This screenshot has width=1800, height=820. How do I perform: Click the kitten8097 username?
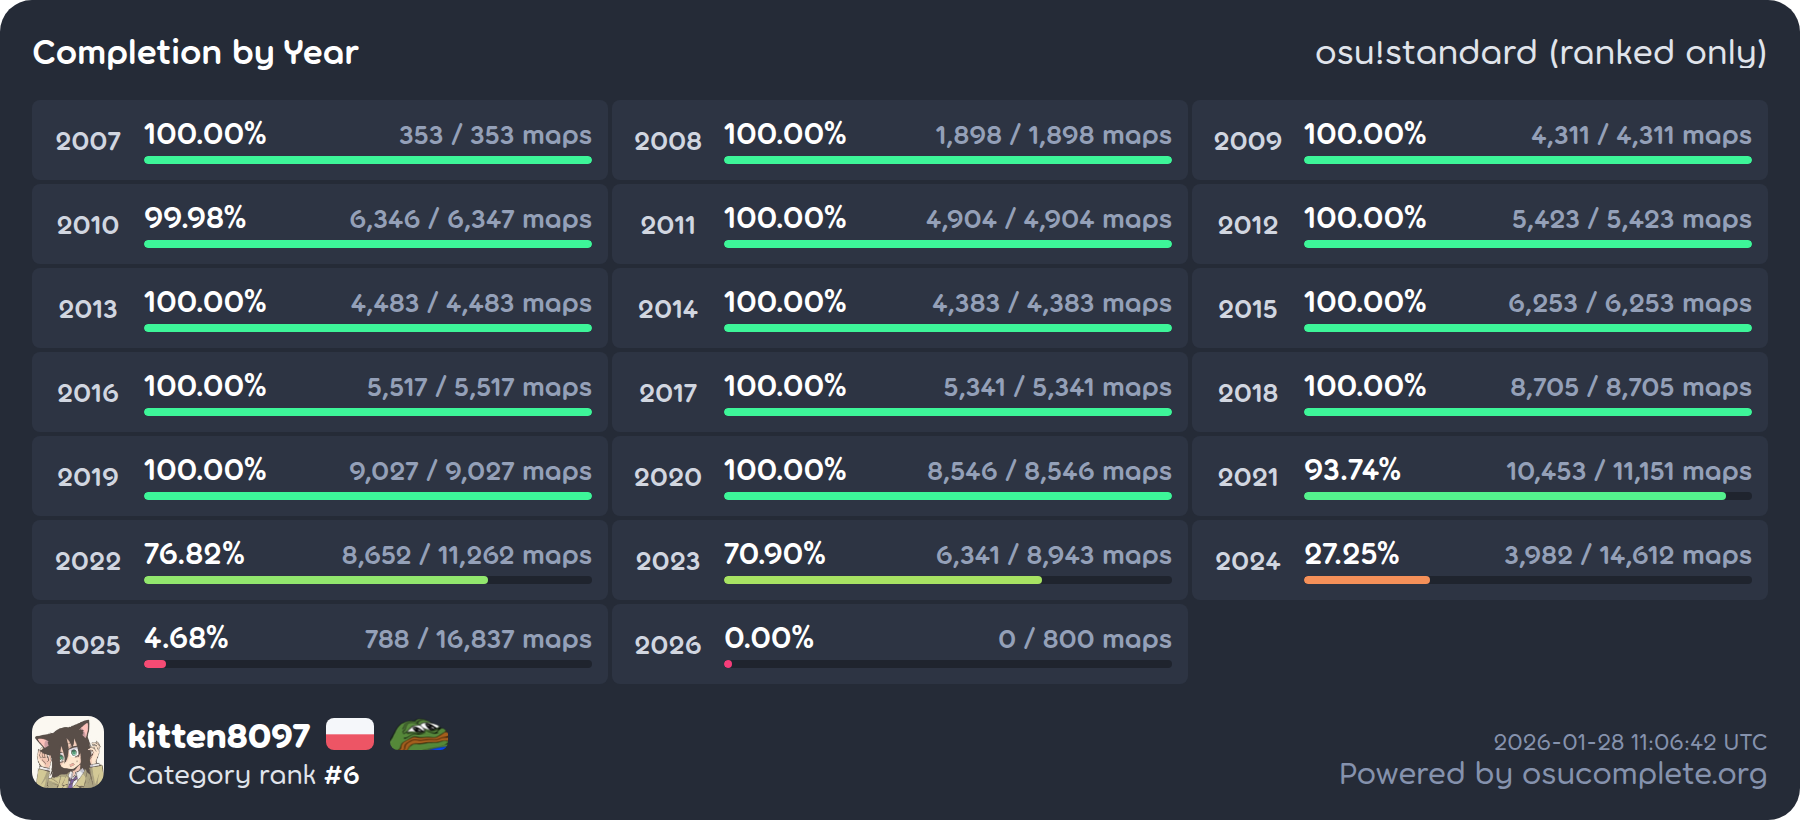point(219,736)
